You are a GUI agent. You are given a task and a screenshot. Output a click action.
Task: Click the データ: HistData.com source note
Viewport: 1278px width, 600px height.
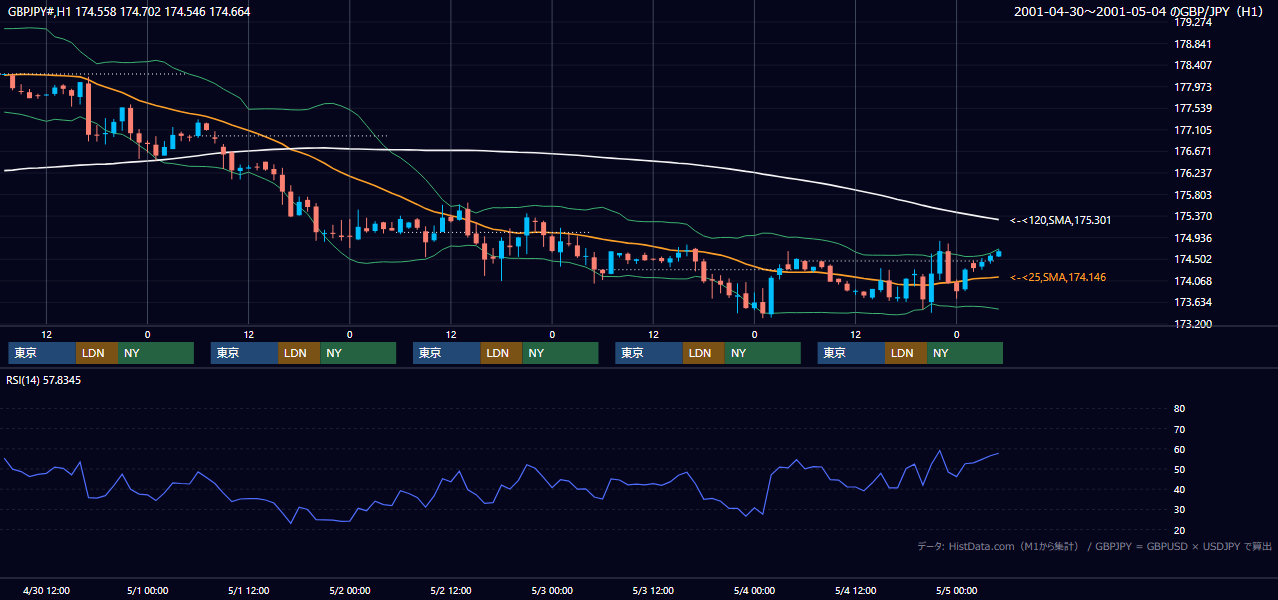point(1095,546)
